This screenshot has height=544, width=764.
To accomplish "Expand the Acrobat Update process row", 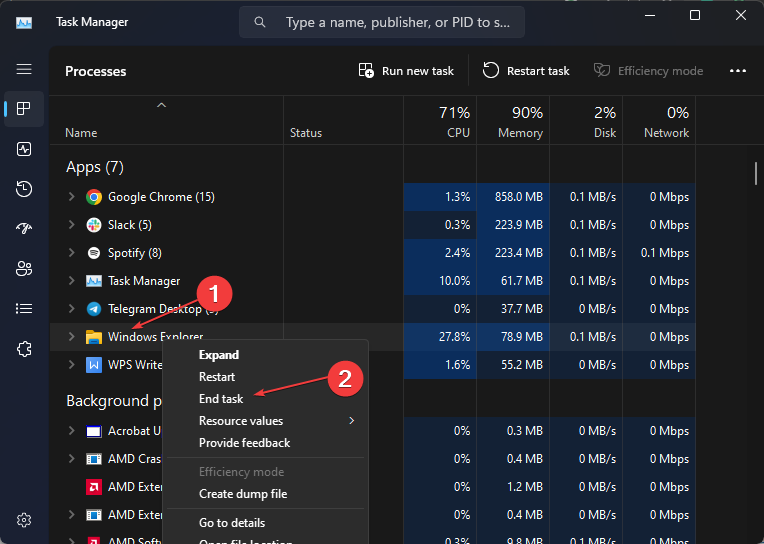I will point(72,430).
